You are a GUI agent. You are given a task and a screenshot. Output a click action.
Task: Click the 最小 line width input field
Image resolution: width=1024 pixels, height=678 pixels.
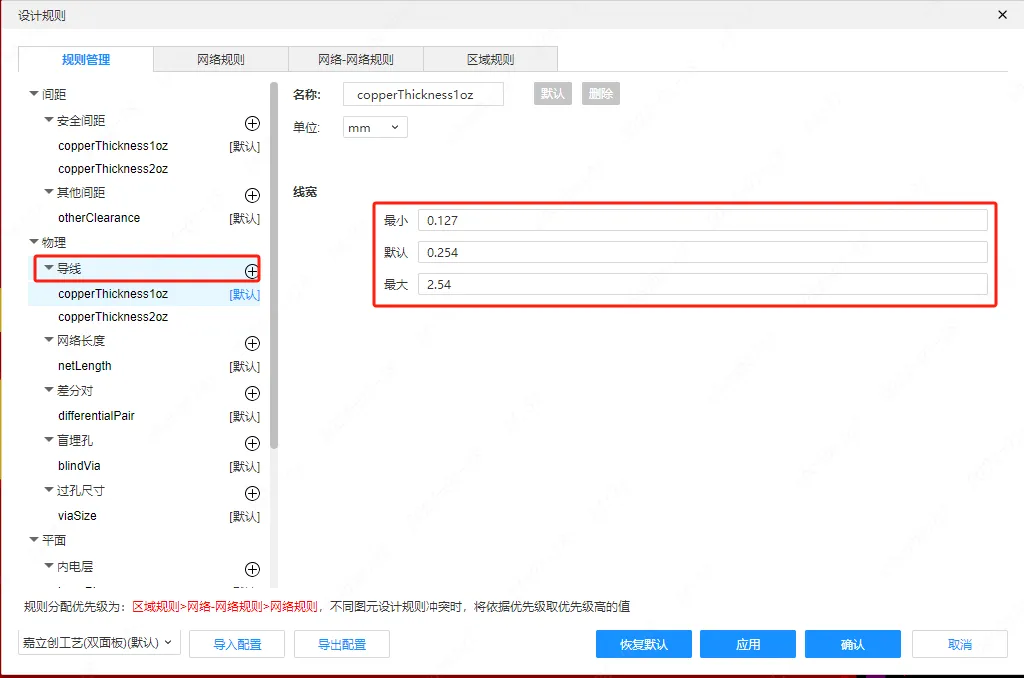702,220
